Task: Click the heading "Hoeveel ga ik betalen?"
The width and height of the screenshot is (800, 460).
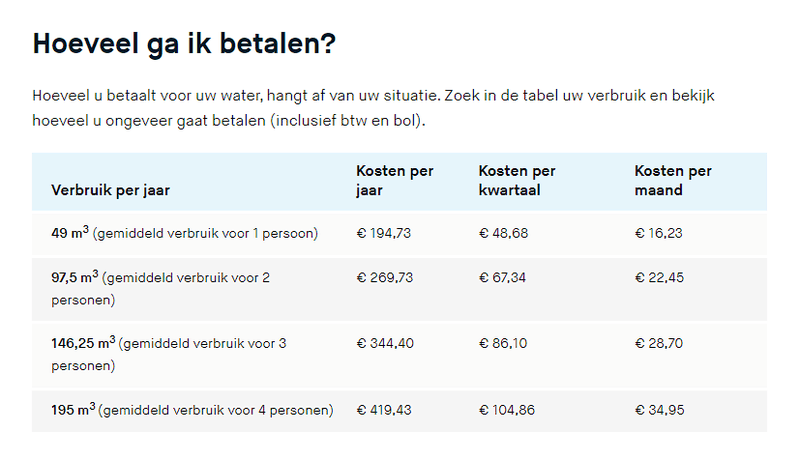Action: [183, 44]
